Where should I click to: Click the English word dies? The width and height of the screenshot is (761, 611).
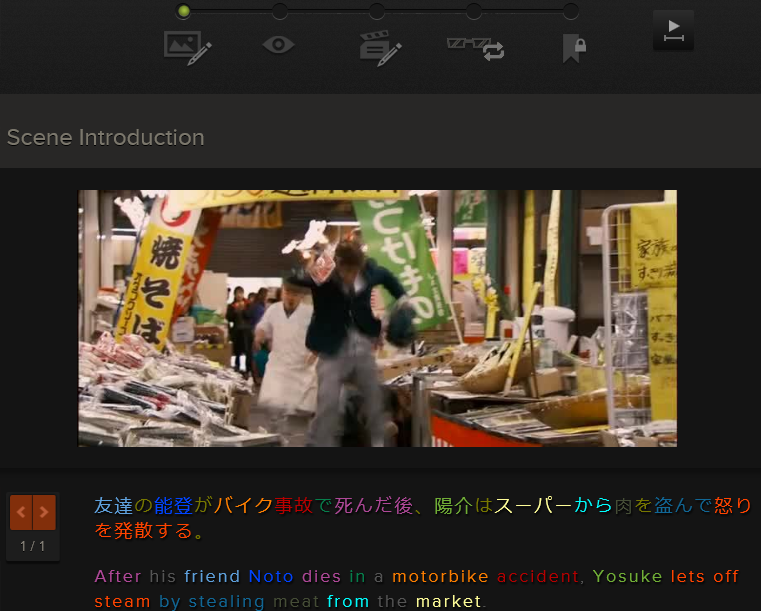(321, 577)
